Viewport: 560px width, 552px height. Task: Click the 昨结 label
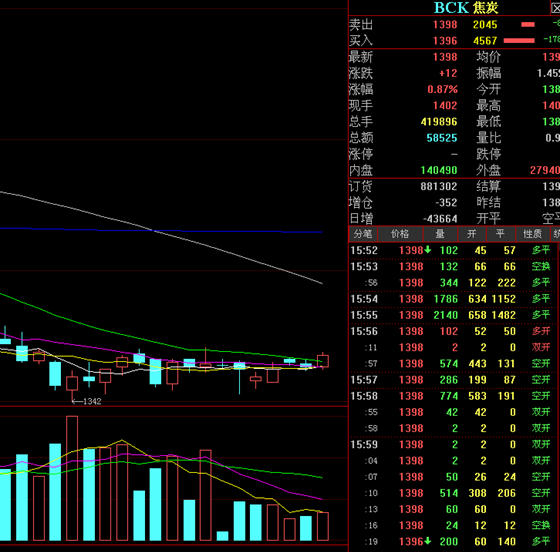point(489,203)
